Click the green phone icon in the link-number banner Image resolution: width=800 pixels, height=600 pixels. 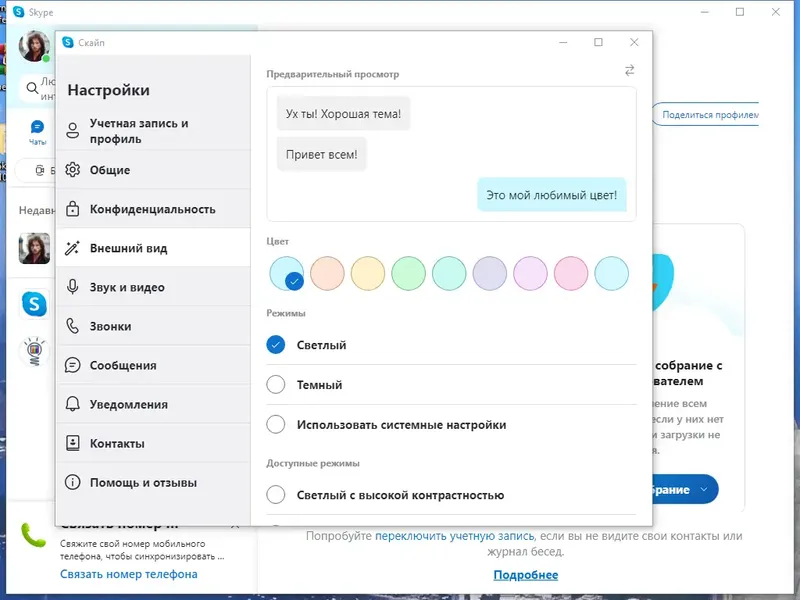coord(33,535)
